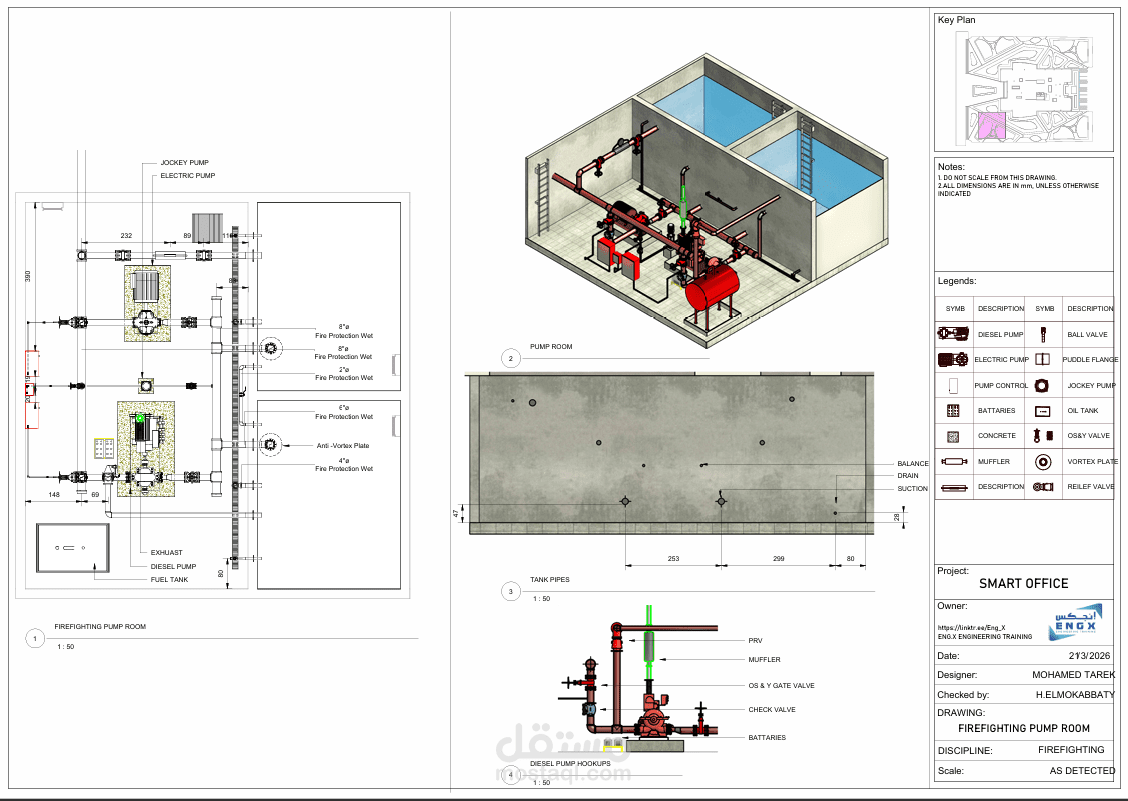Select the ELECTRIC PUMP leader label in the plan
Viewport: 1128px width, 801px height.
[x=188, y=176]
